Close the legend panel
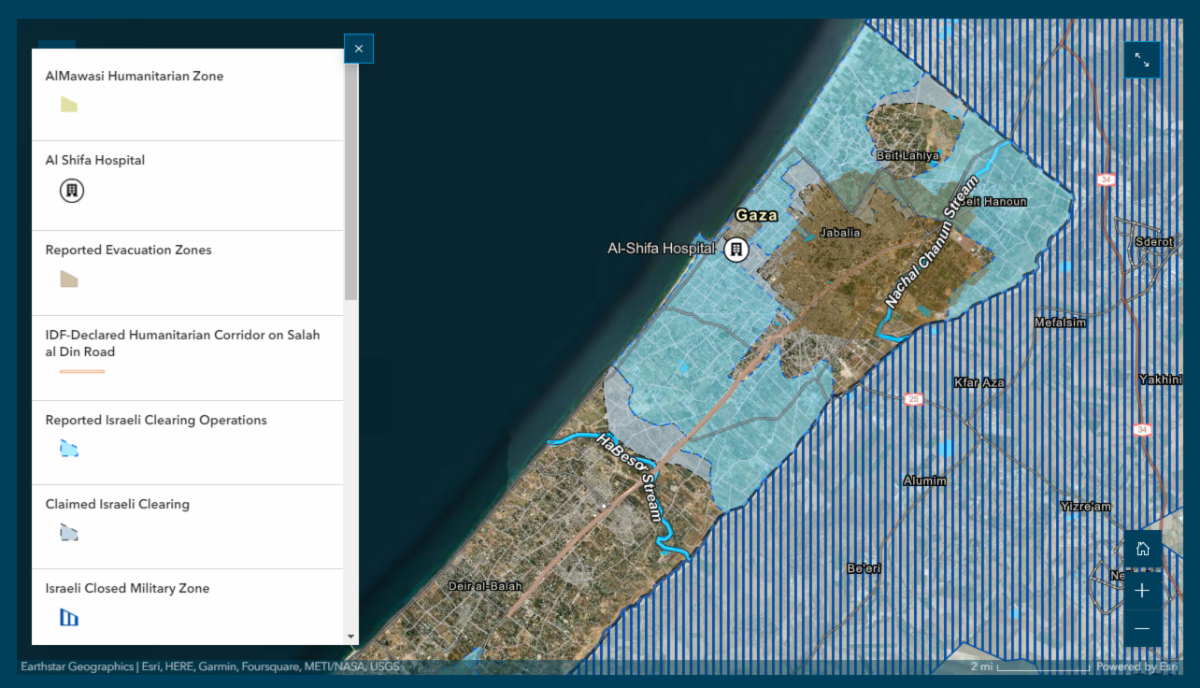Screen dimensions: 1200x688 [358, 48]
